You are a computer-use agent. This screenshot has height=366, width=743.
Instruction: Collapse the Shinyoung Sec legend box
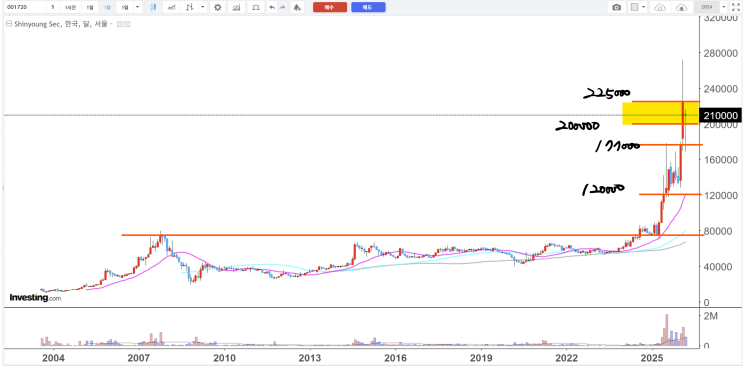tap(8, 25)
